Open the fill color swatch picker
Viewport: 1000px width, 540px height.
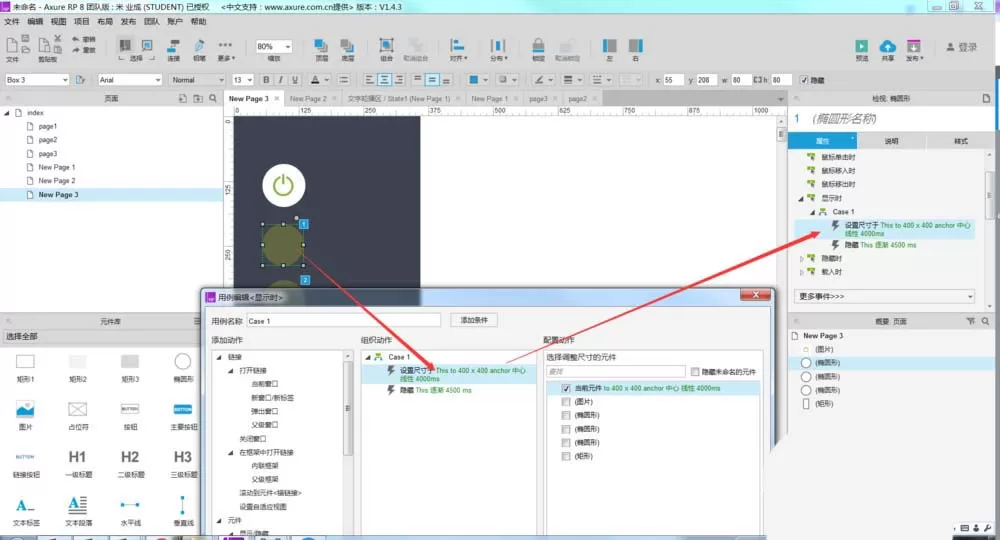click(x=474, y=80)
